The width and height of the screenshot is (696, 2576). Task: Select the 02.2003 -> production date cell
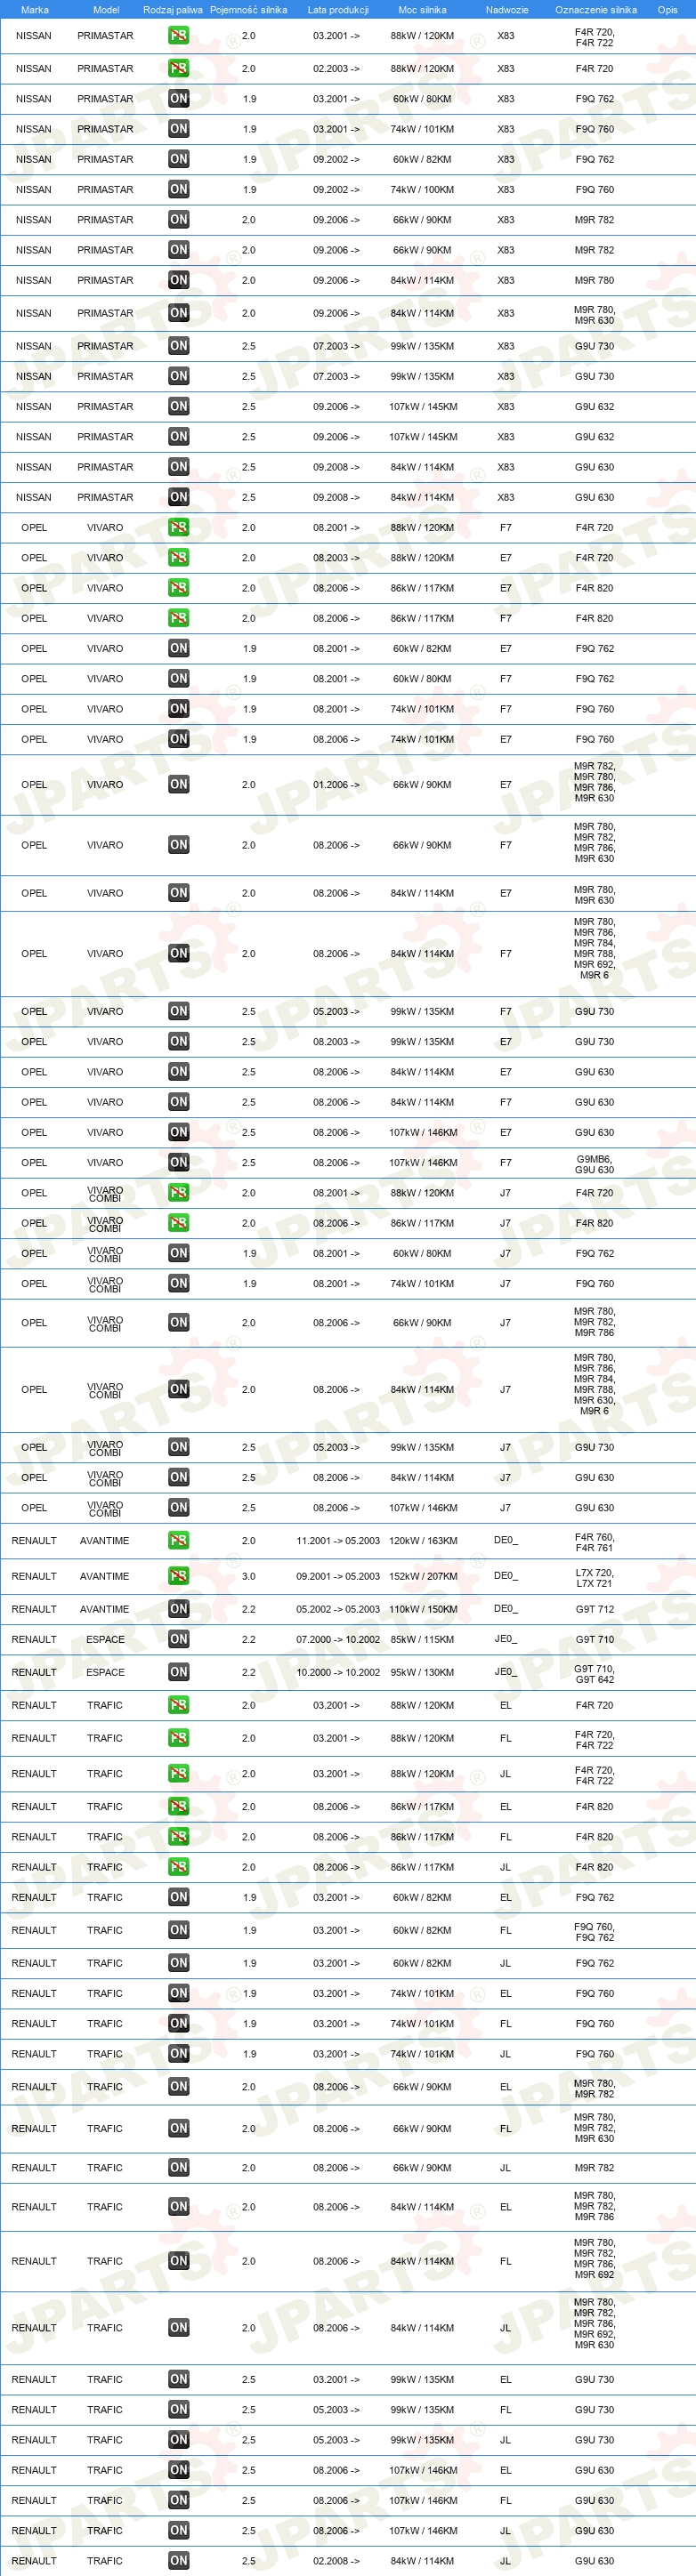tap(336, 68)
